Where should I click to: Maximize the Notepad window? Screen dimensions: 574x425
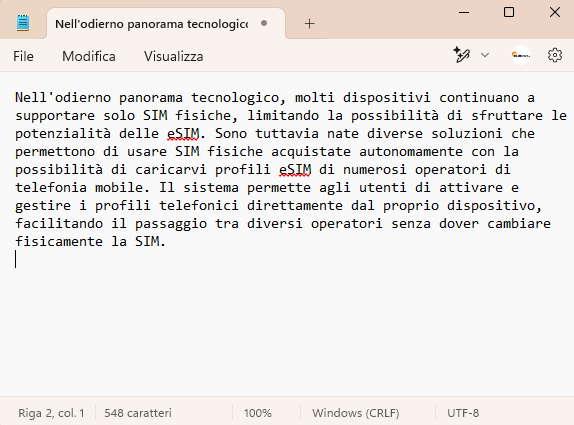coord(509,12)
